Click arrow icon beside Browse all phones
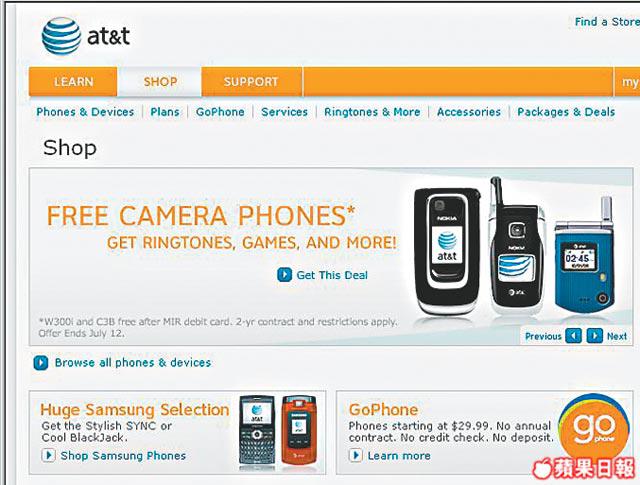The image size is (640, 485). coord(41,363)
